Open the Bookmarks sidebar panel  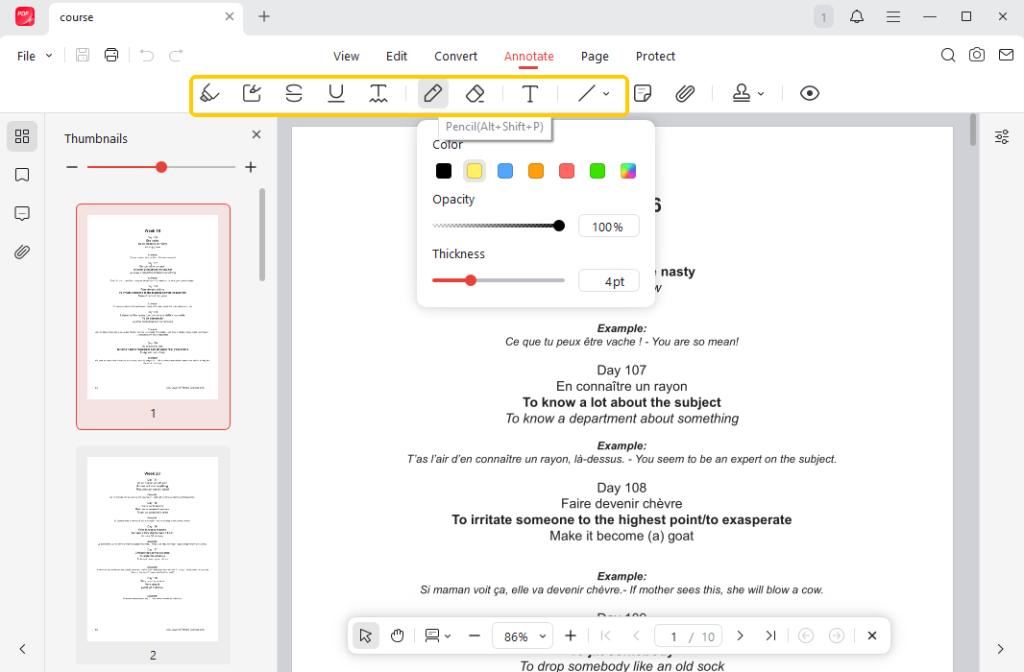22,174
